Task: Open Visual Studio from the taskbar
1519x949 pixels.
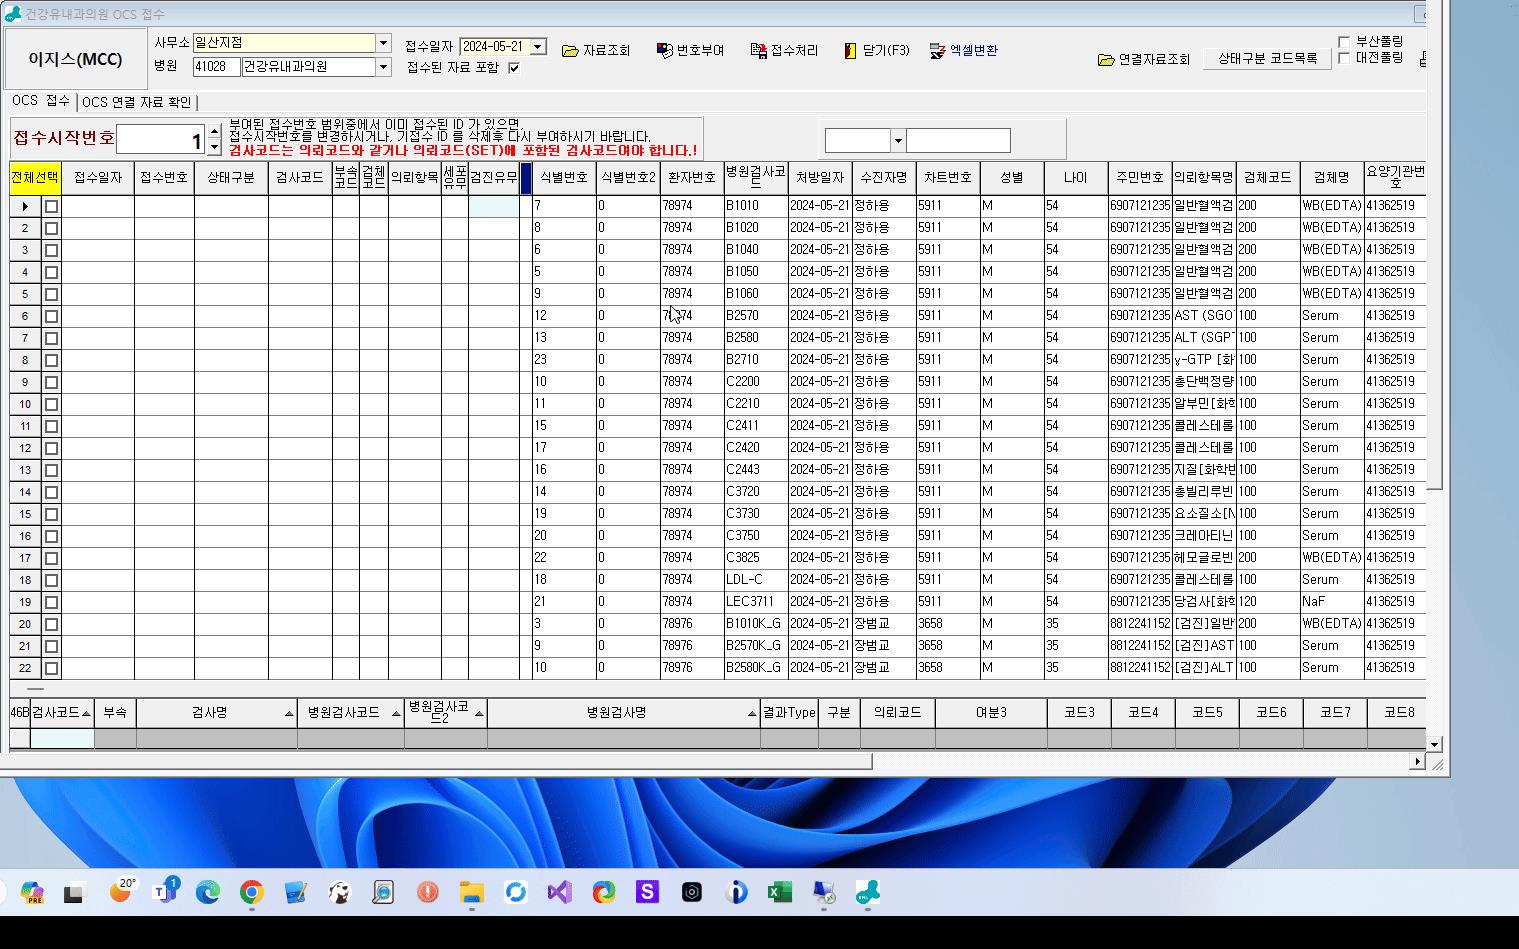Action: coord(560,892)
